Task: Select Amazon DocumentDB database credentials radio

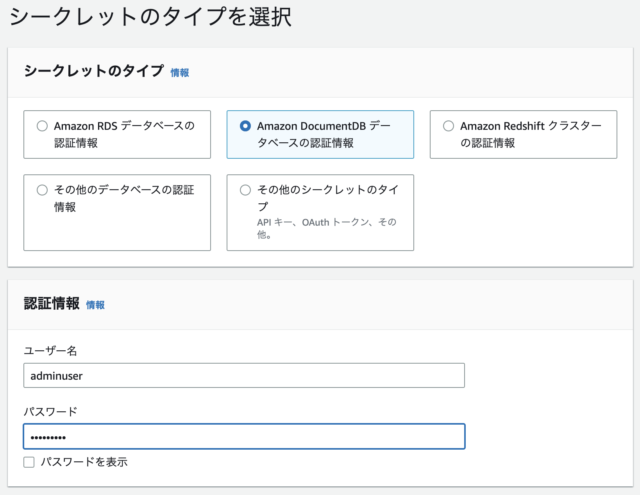Action: coord(245,126)
